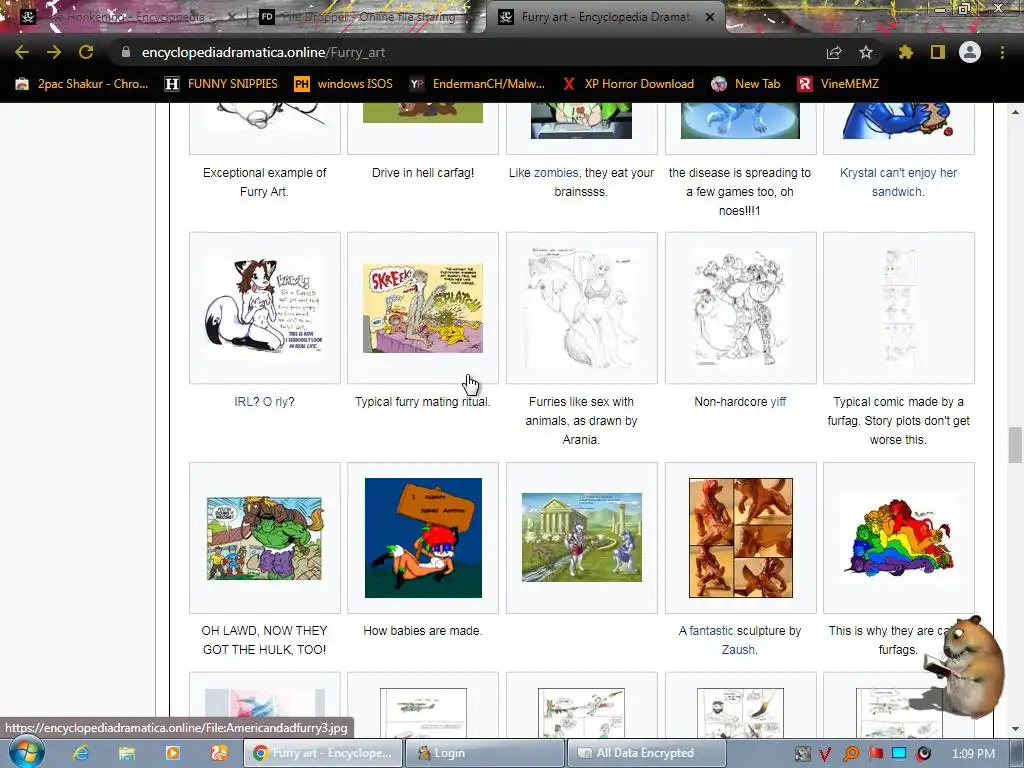The height and width of the screenshot is (768, 1024).
Task: Click the page vertical scrollbar thumb
Action: tap(1015, 445)
